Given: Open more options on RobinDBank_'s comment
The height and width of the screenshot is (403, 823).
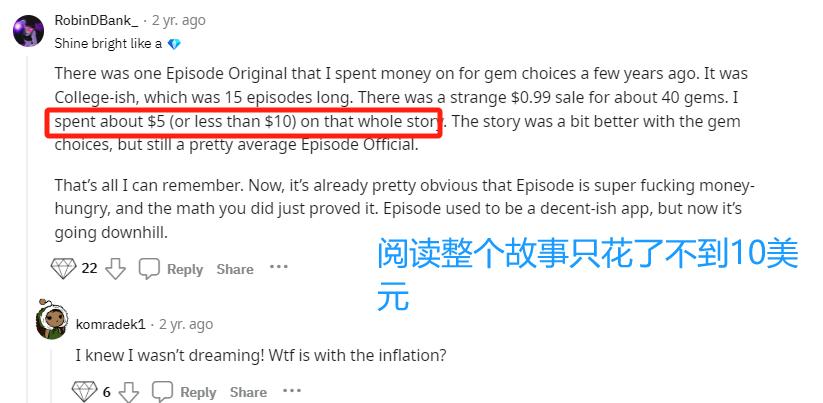Looking at the screenshot, I should tap(279, 267).
